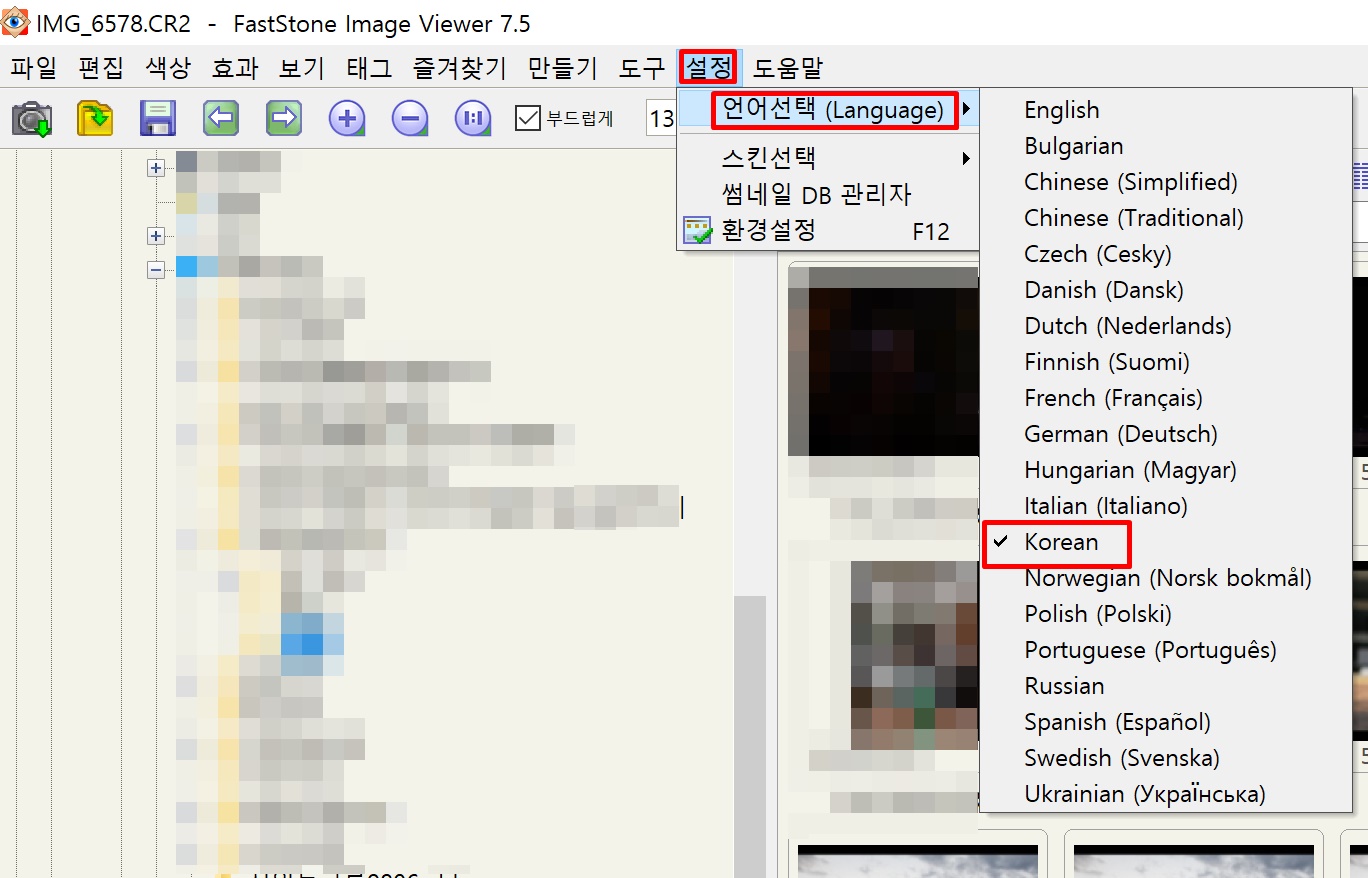Click the 설정 menu
This screenshot has height=878, width=1368.
(x=709, y=68)
